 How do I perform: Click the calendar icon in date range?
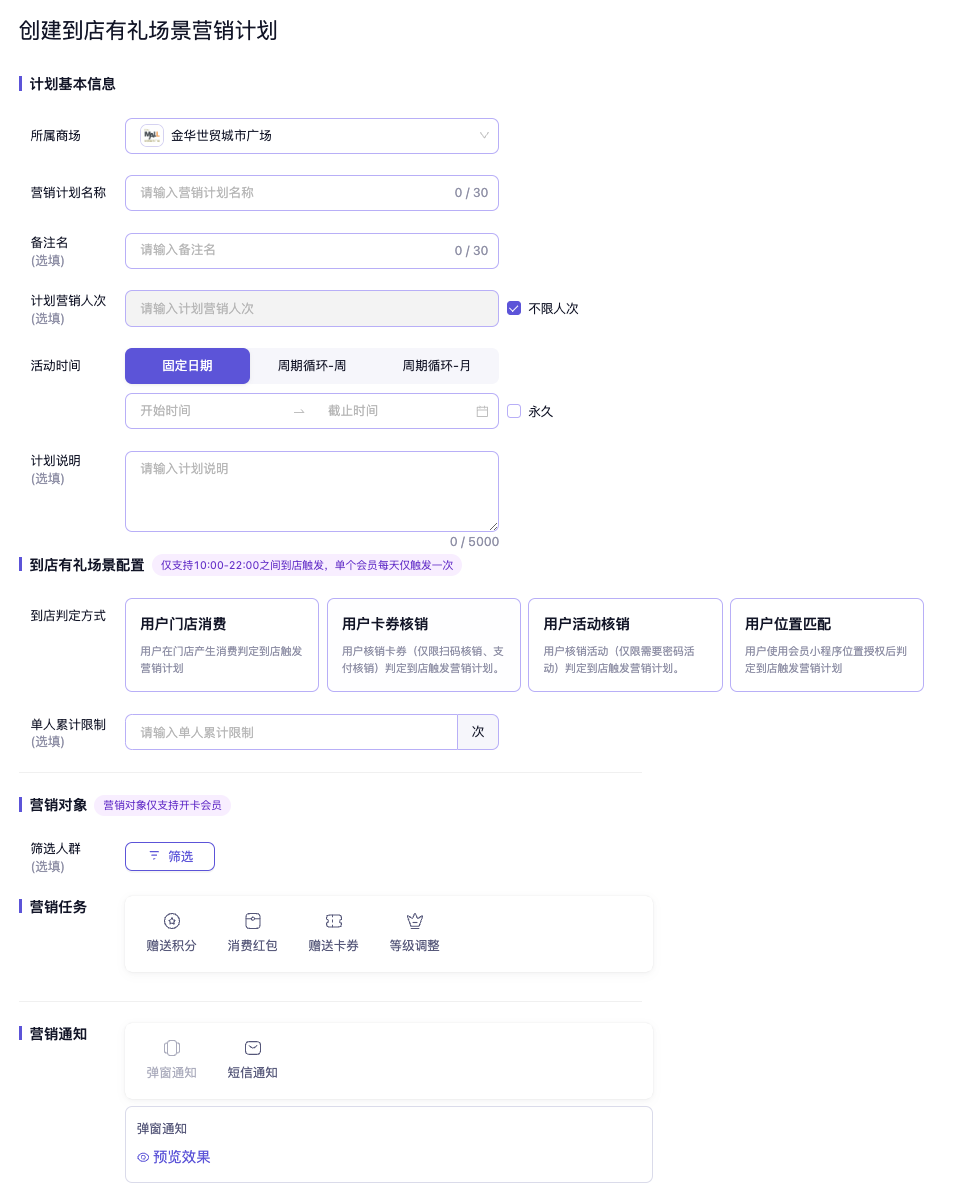tap(482, 411)
